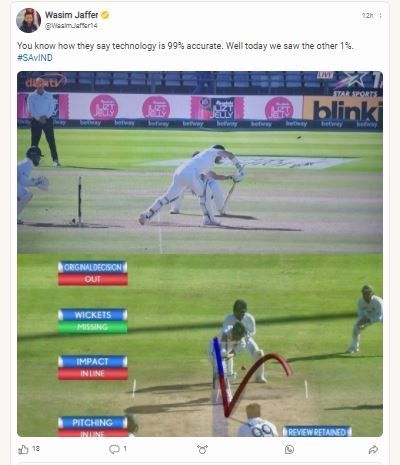Open Wasim Jaffer's profile picture
This screenshot has height=465, width=400.
(x=28, y=20)
